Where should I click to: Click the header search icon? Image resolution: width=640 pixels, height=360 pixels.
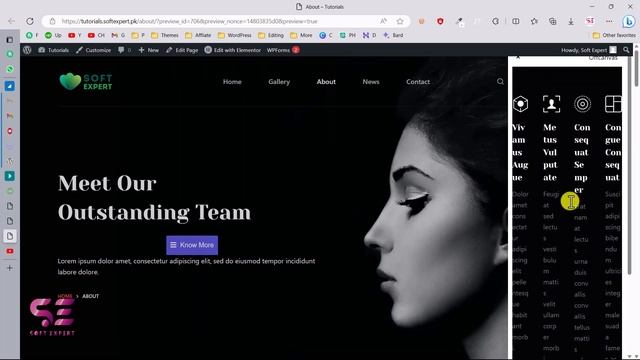tap(500, 82)
